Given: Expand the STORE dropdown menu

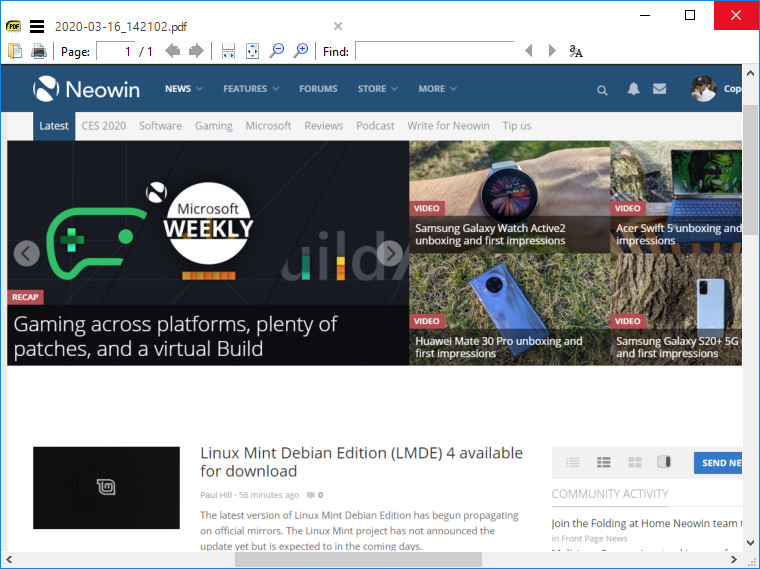Looking at the screenshot, I should click(x=378, y=89).
